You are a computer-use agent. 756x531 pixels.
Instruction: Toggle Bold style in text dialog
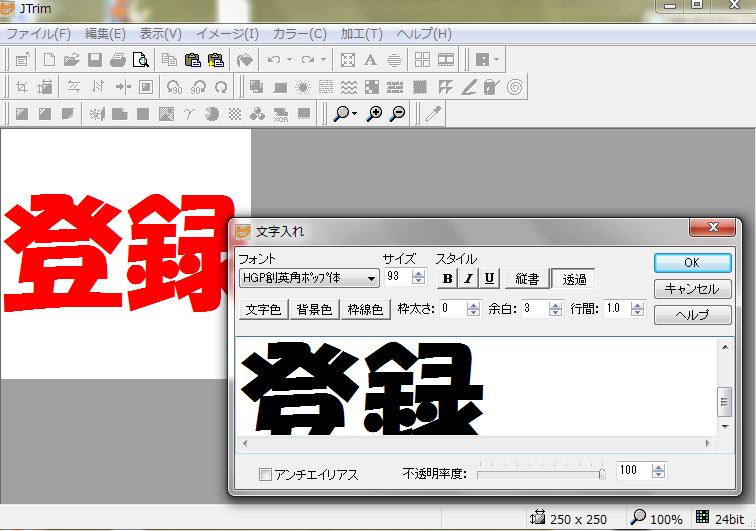point(447,278)
